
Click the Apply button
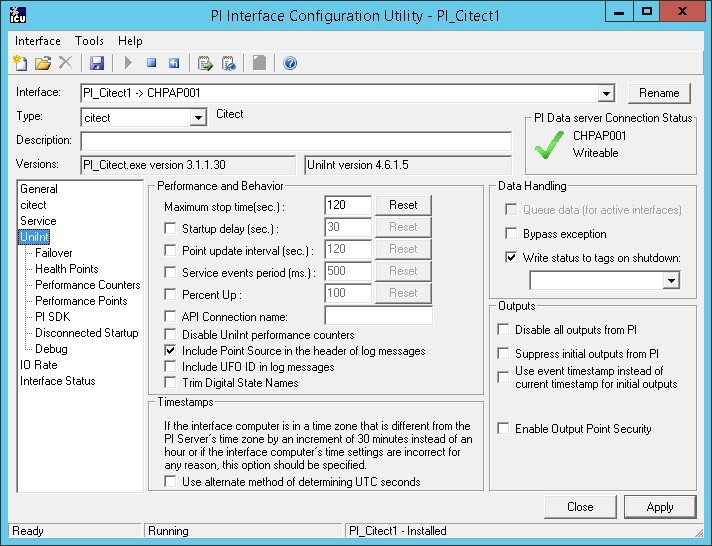(660, 506)
